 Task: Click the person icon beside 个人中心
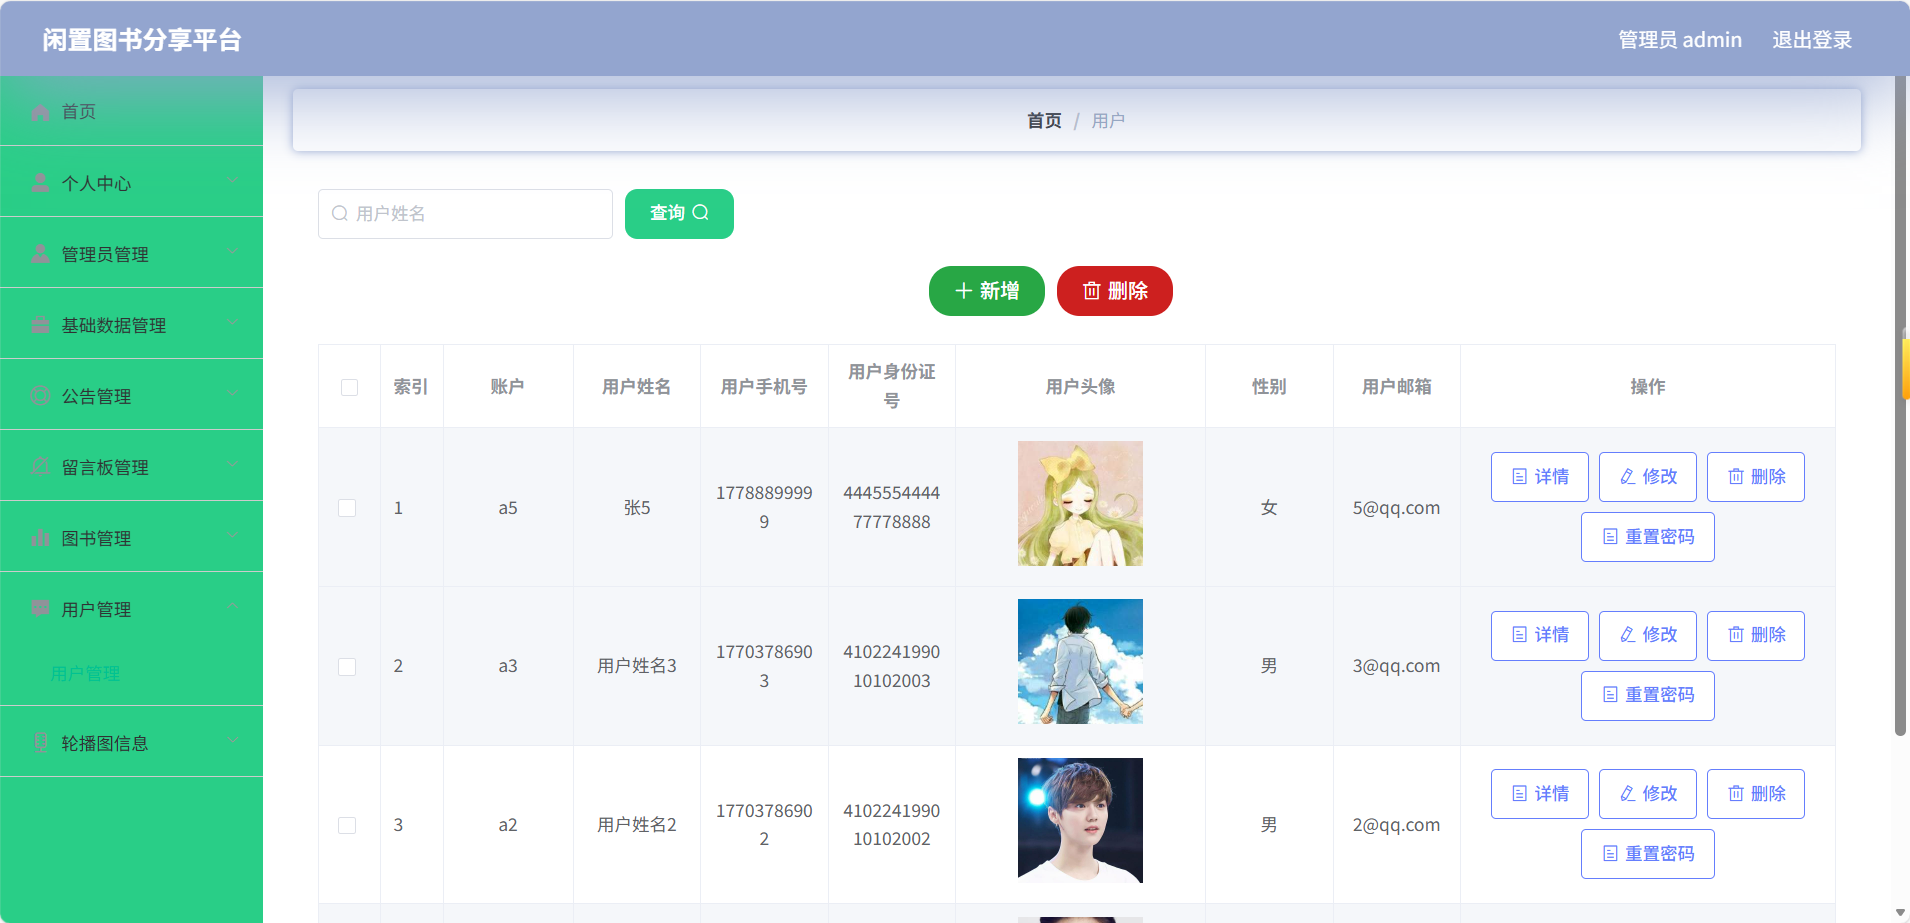40,183
